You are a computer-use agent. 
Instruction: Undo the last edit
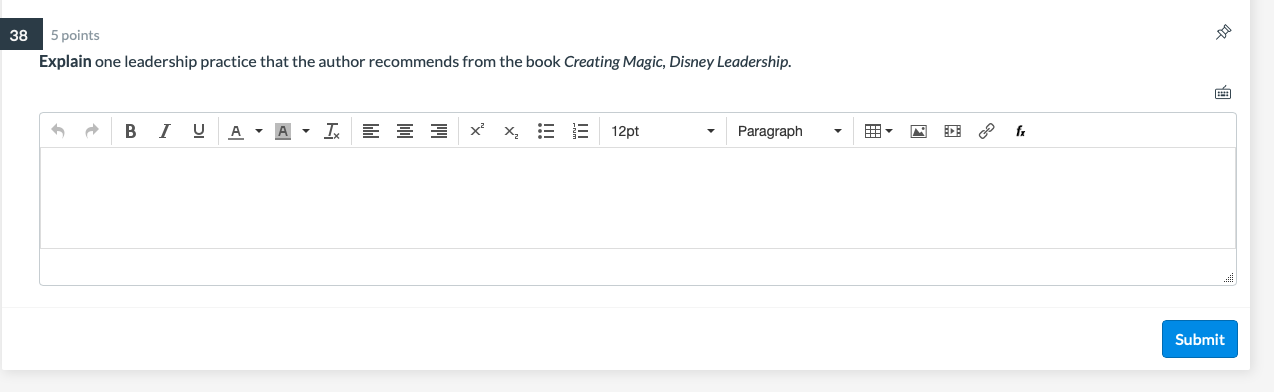coord(58,131)
